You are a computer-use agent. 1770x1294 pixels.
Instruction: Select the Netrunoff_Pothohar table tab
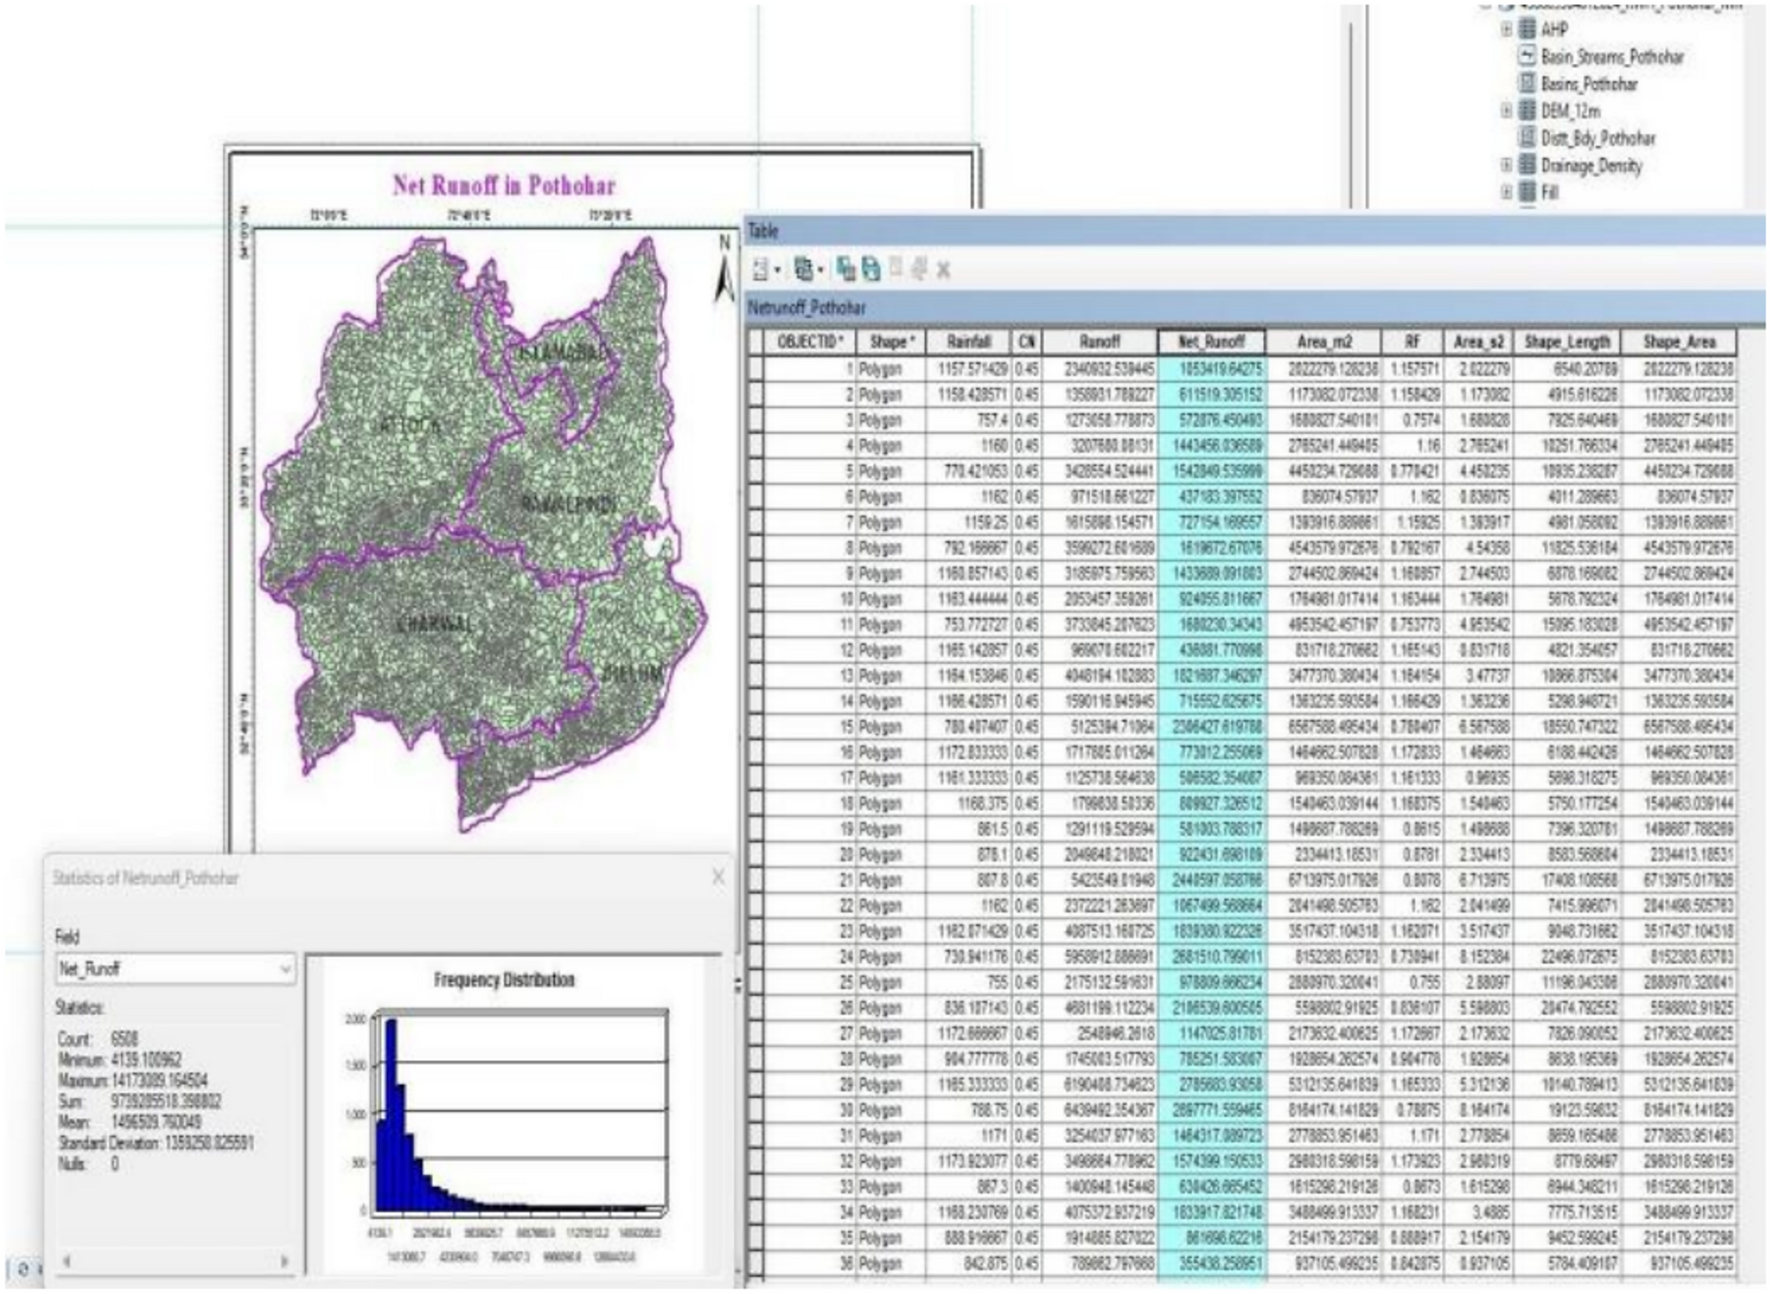(x=807, y=308)
